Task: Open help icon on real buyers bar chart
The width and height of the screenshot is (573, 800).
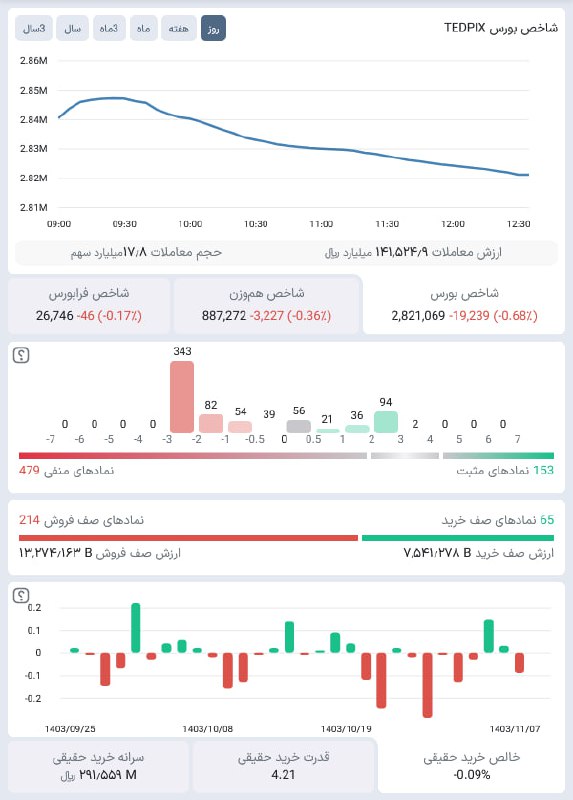Action: click(21, 595)
